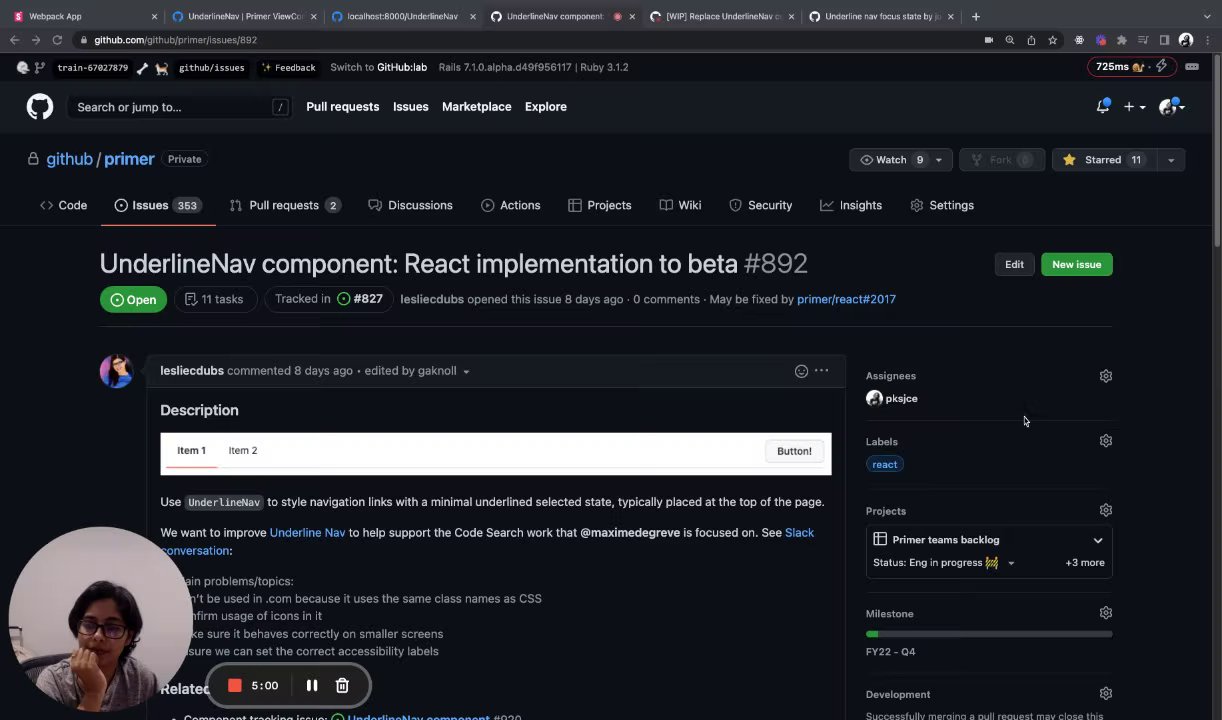Click the Starred button
The height and width of the screenshot is (720, 1222).
[x=1103, y=160]
